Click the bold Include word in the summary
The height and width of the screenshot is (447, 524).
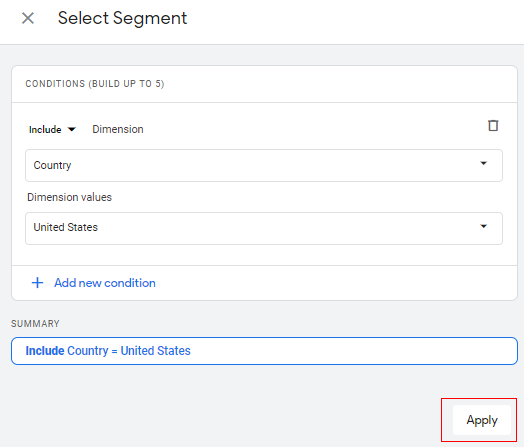tap(45, 351)
